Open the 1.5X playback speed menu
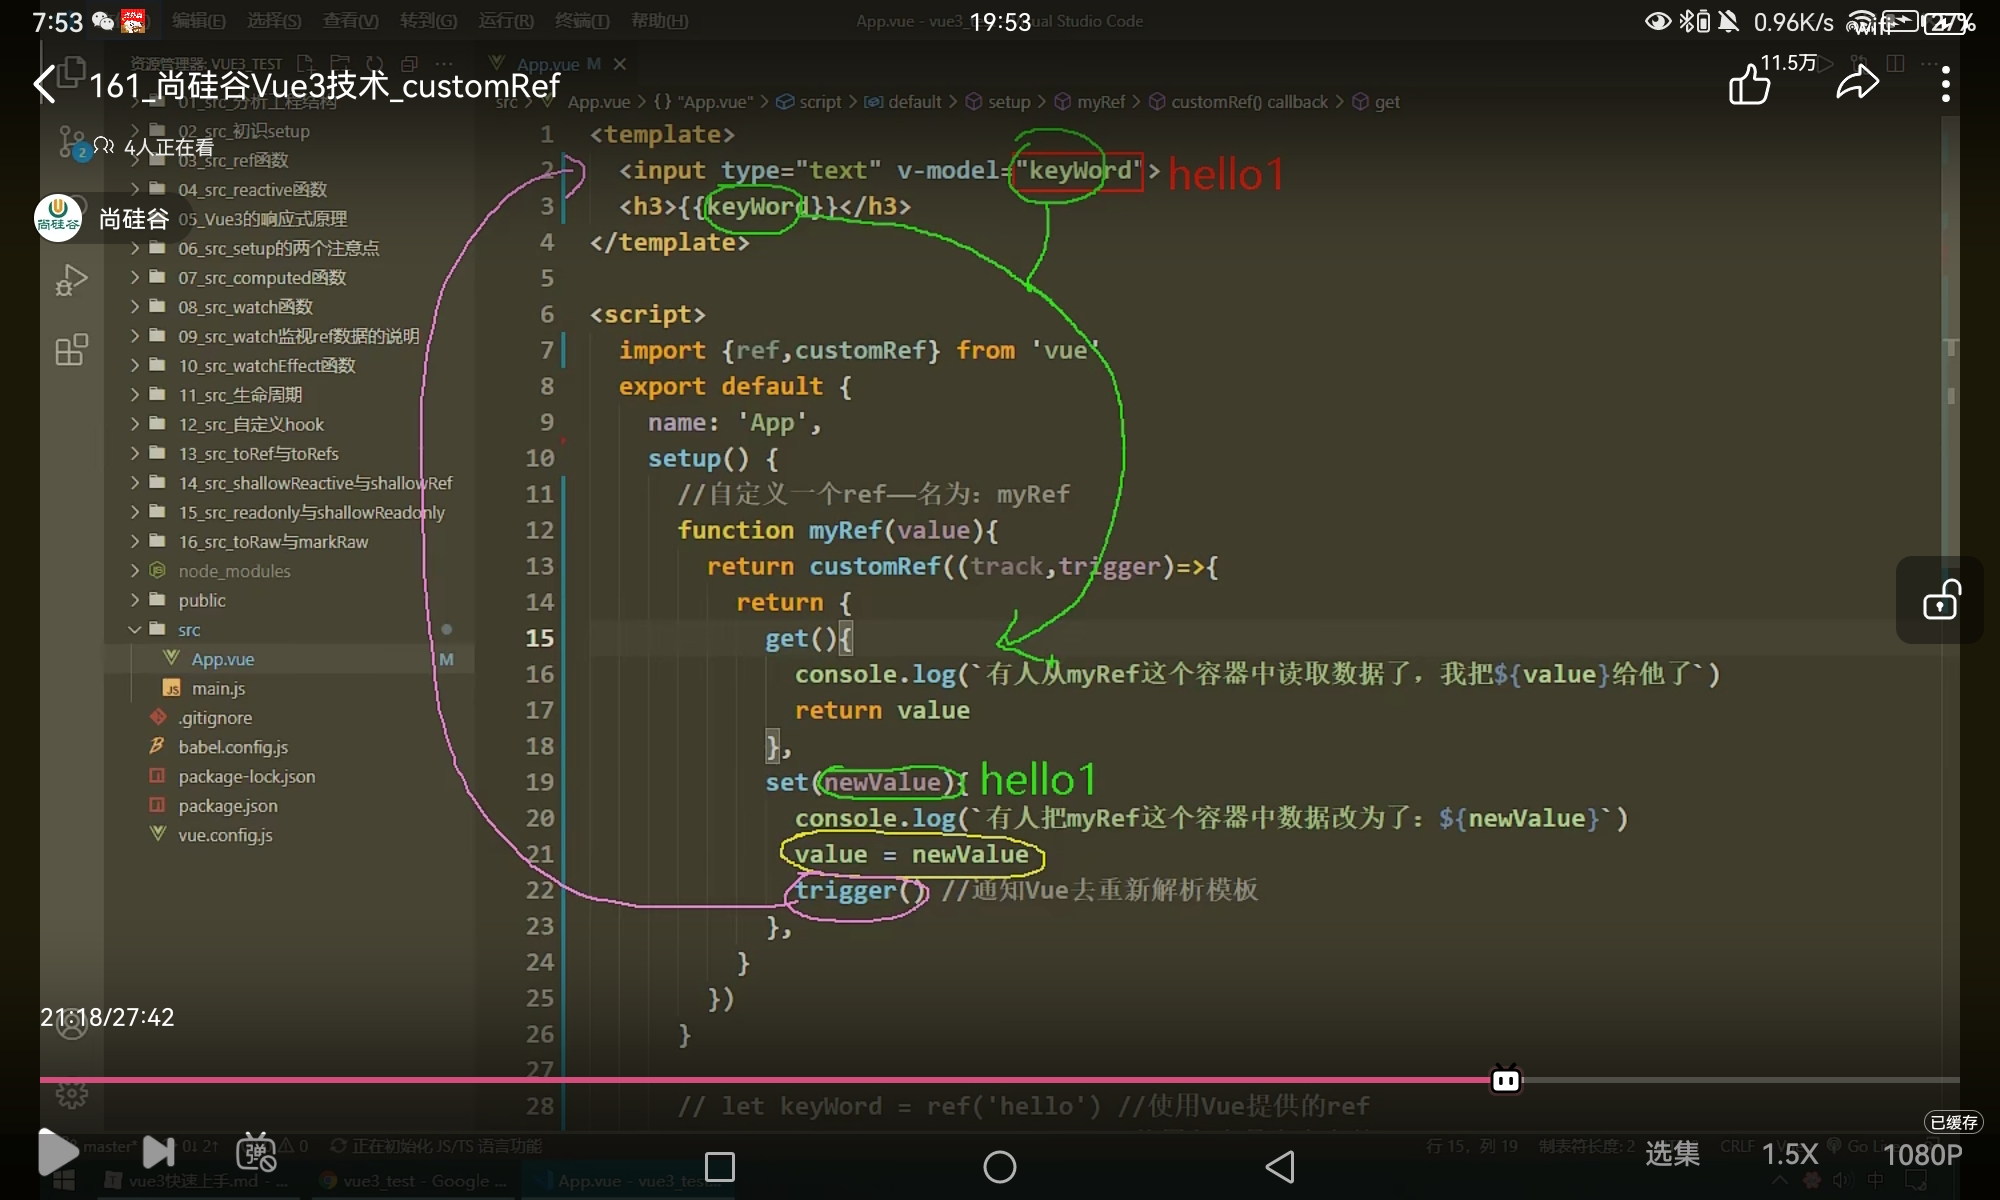 (x=1789, y=1155)
